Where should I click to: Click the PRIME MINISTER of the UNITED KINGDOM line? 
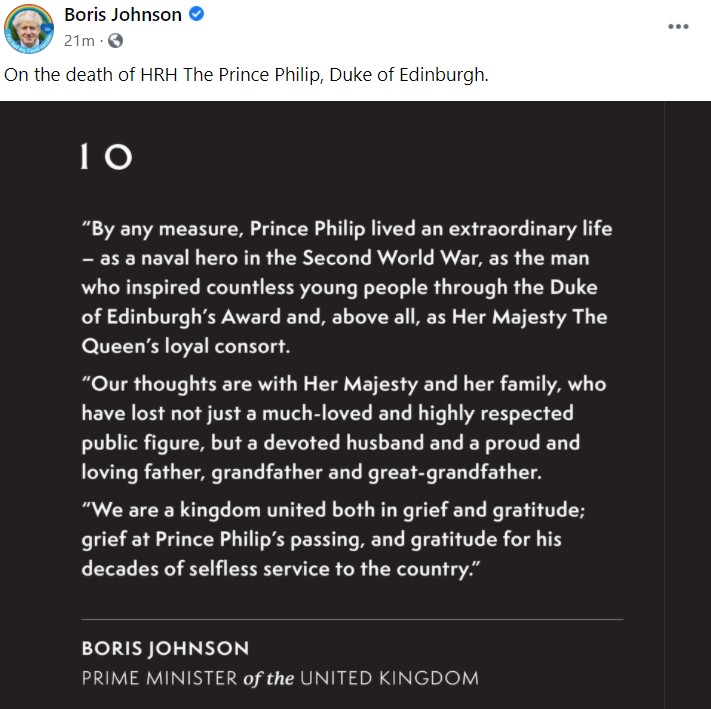click(x=280, y=678)
